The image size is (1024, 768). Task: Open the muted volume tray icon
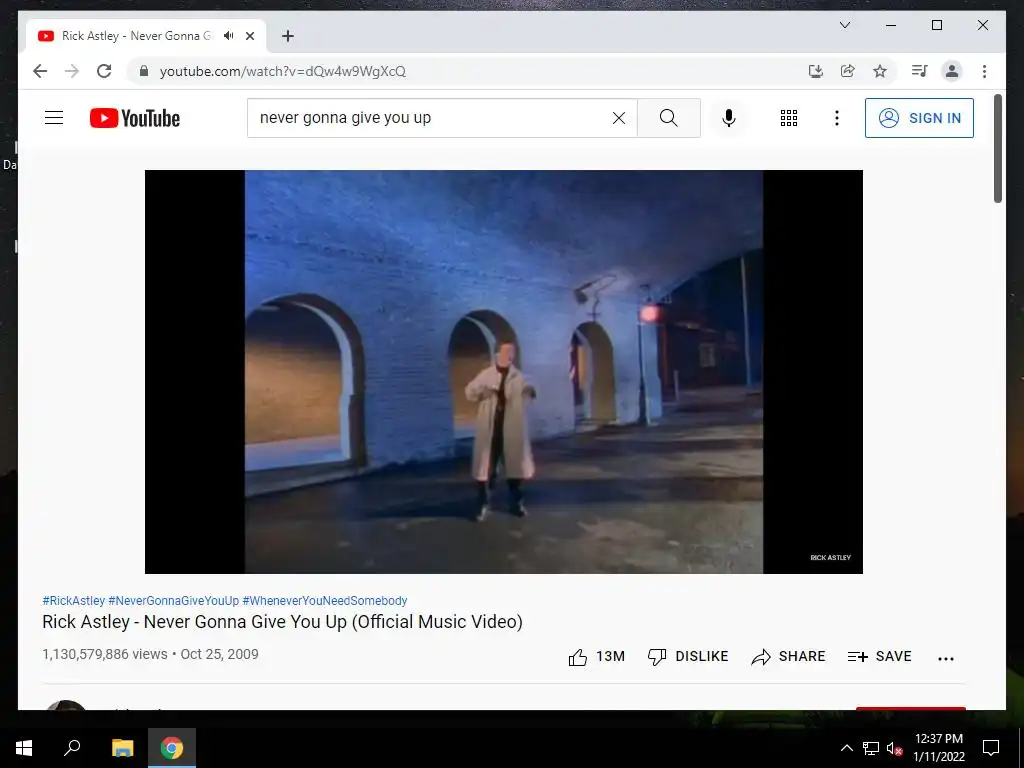[894, 748]
